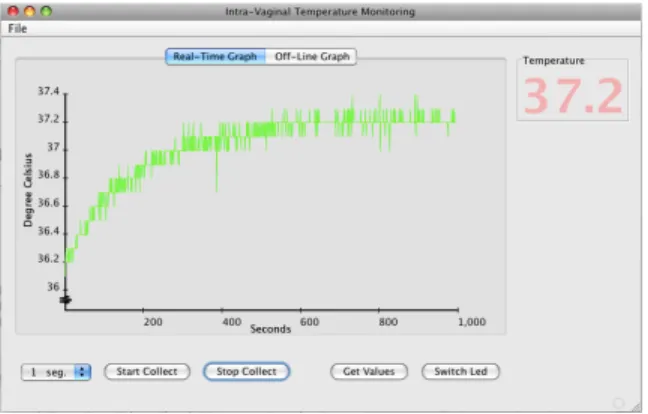Click the Degree Celsius axis label
648x414 pixels.
(x=28, y=190)
